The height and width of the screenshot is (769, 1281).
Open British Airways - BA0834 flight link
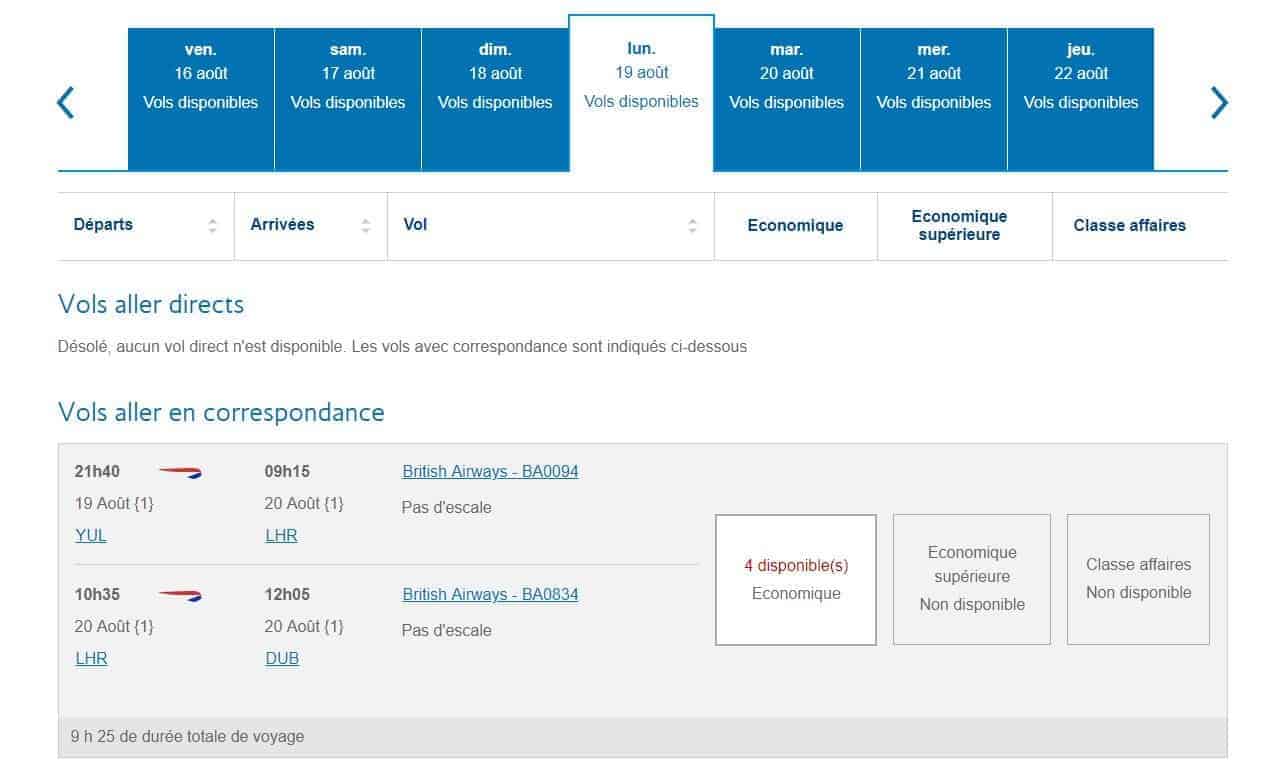click(490, 594)
